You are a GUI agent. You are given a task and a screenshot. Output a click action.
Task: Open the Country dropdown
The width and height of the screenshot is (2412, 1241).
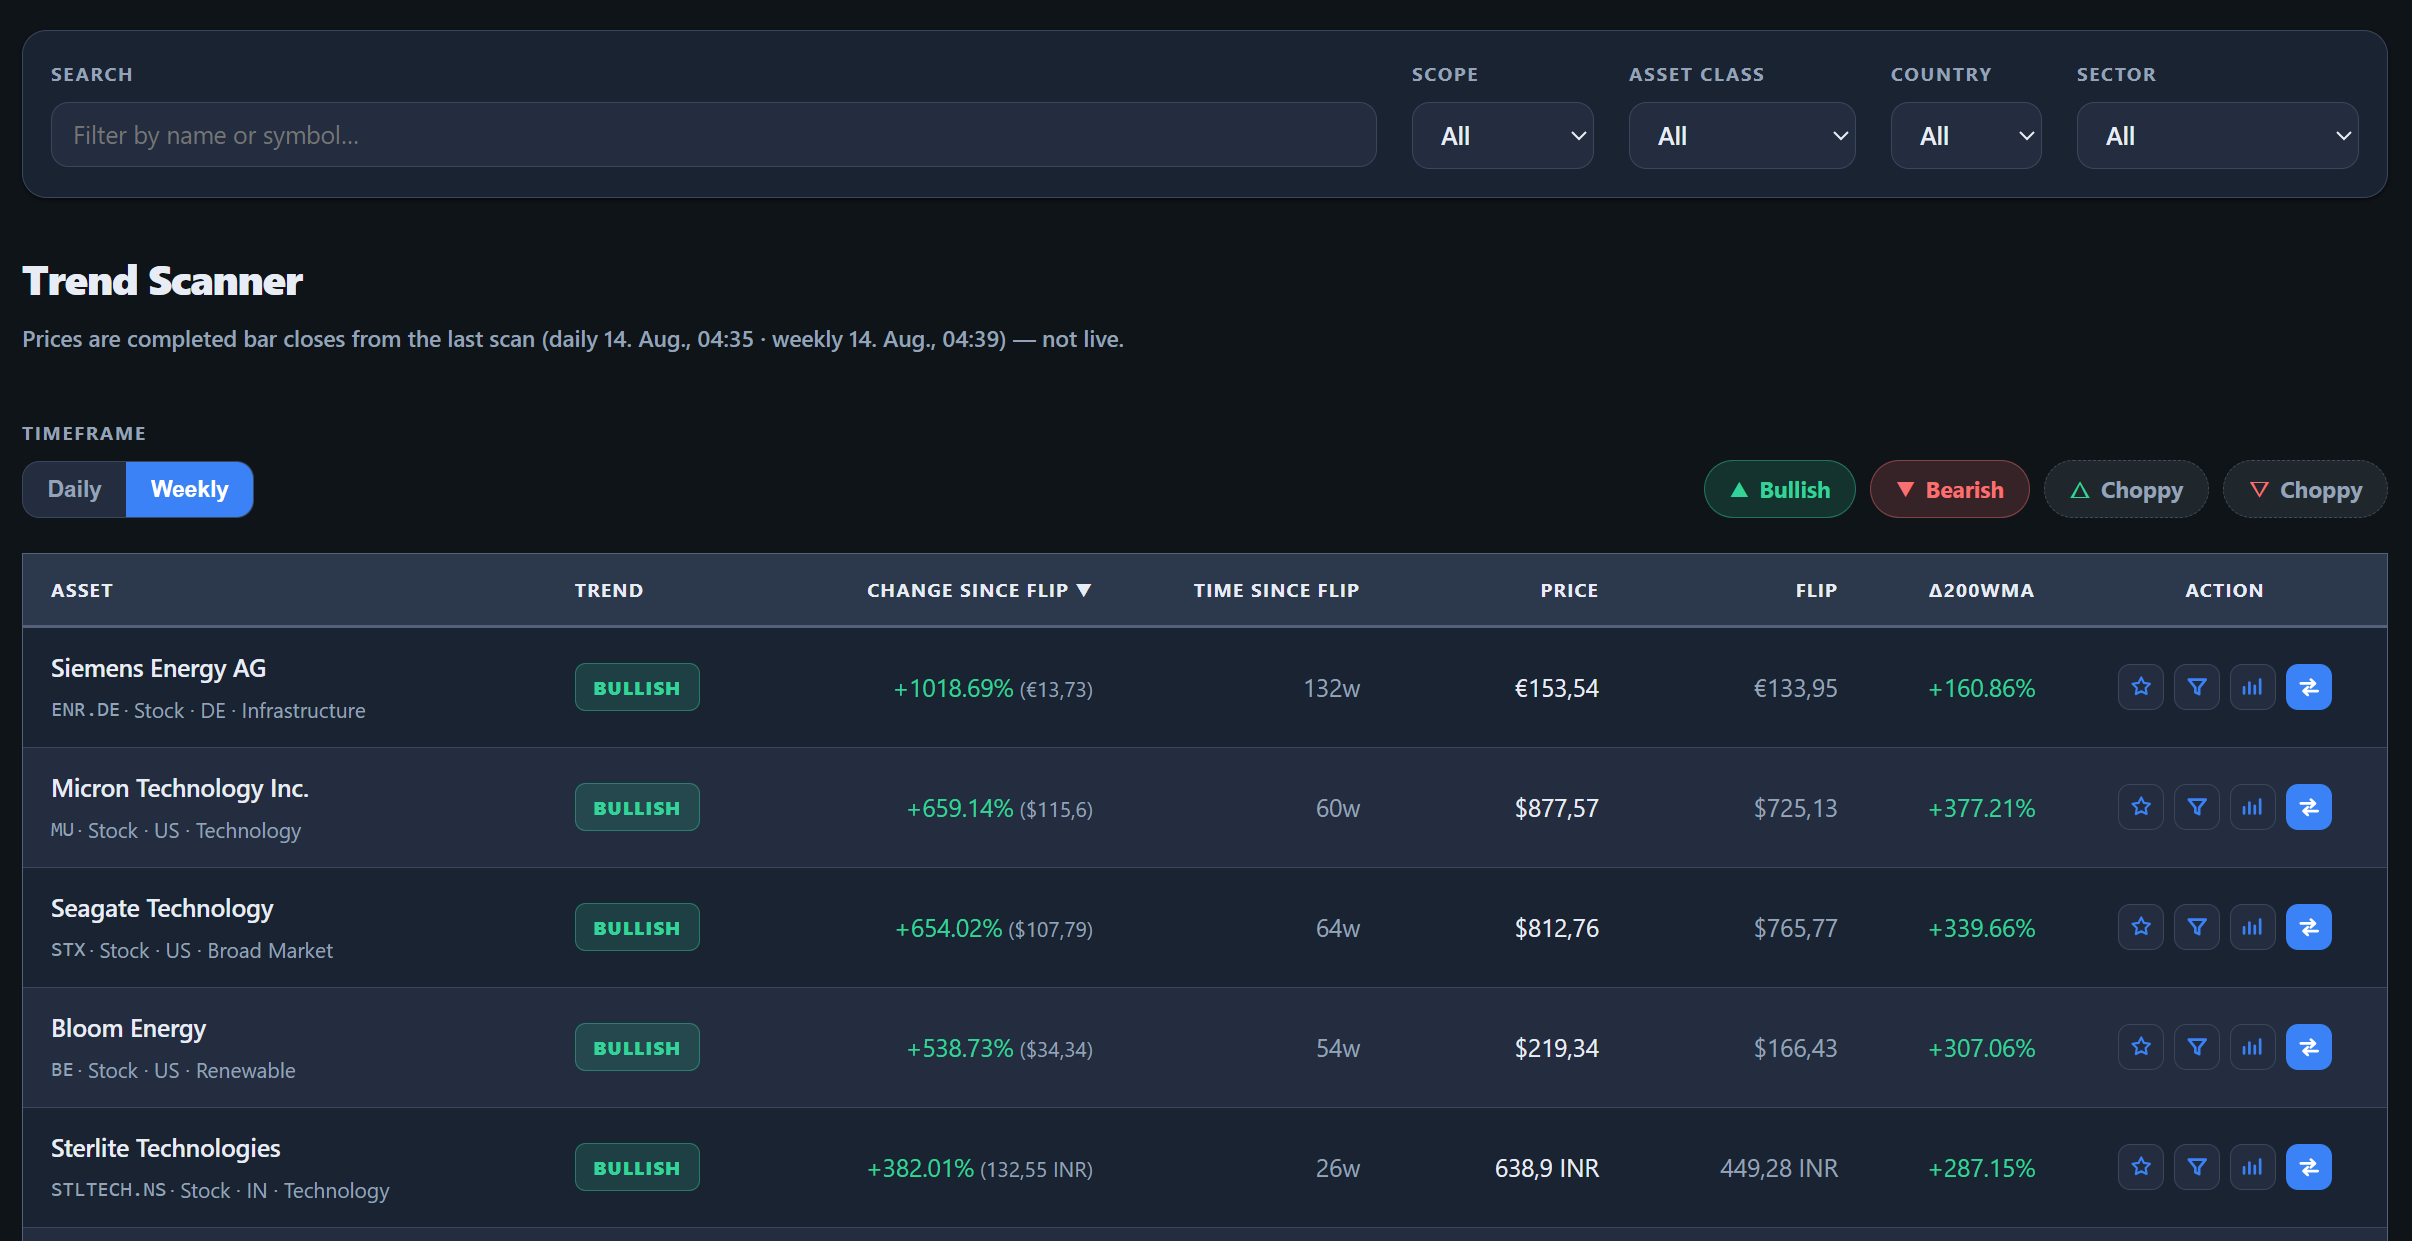pos(1965,136)
